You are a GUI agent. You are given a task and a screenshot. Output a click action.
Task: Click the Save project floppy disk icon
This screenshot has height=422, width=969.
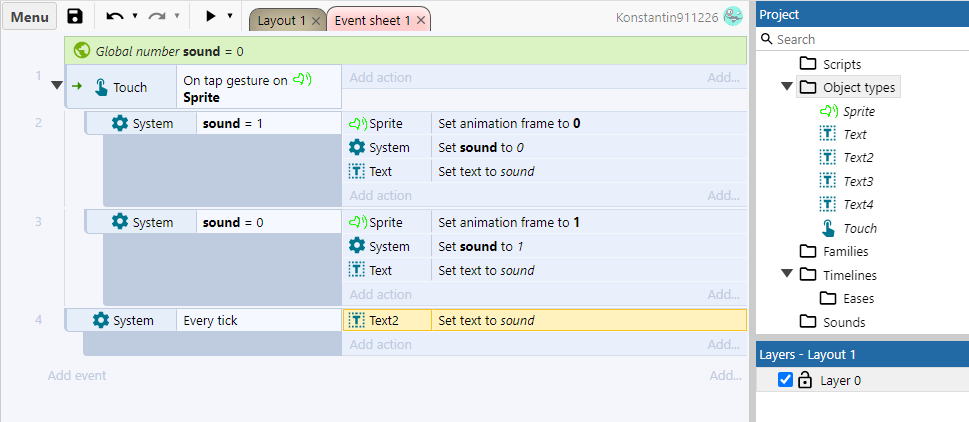tap(75, 17)
